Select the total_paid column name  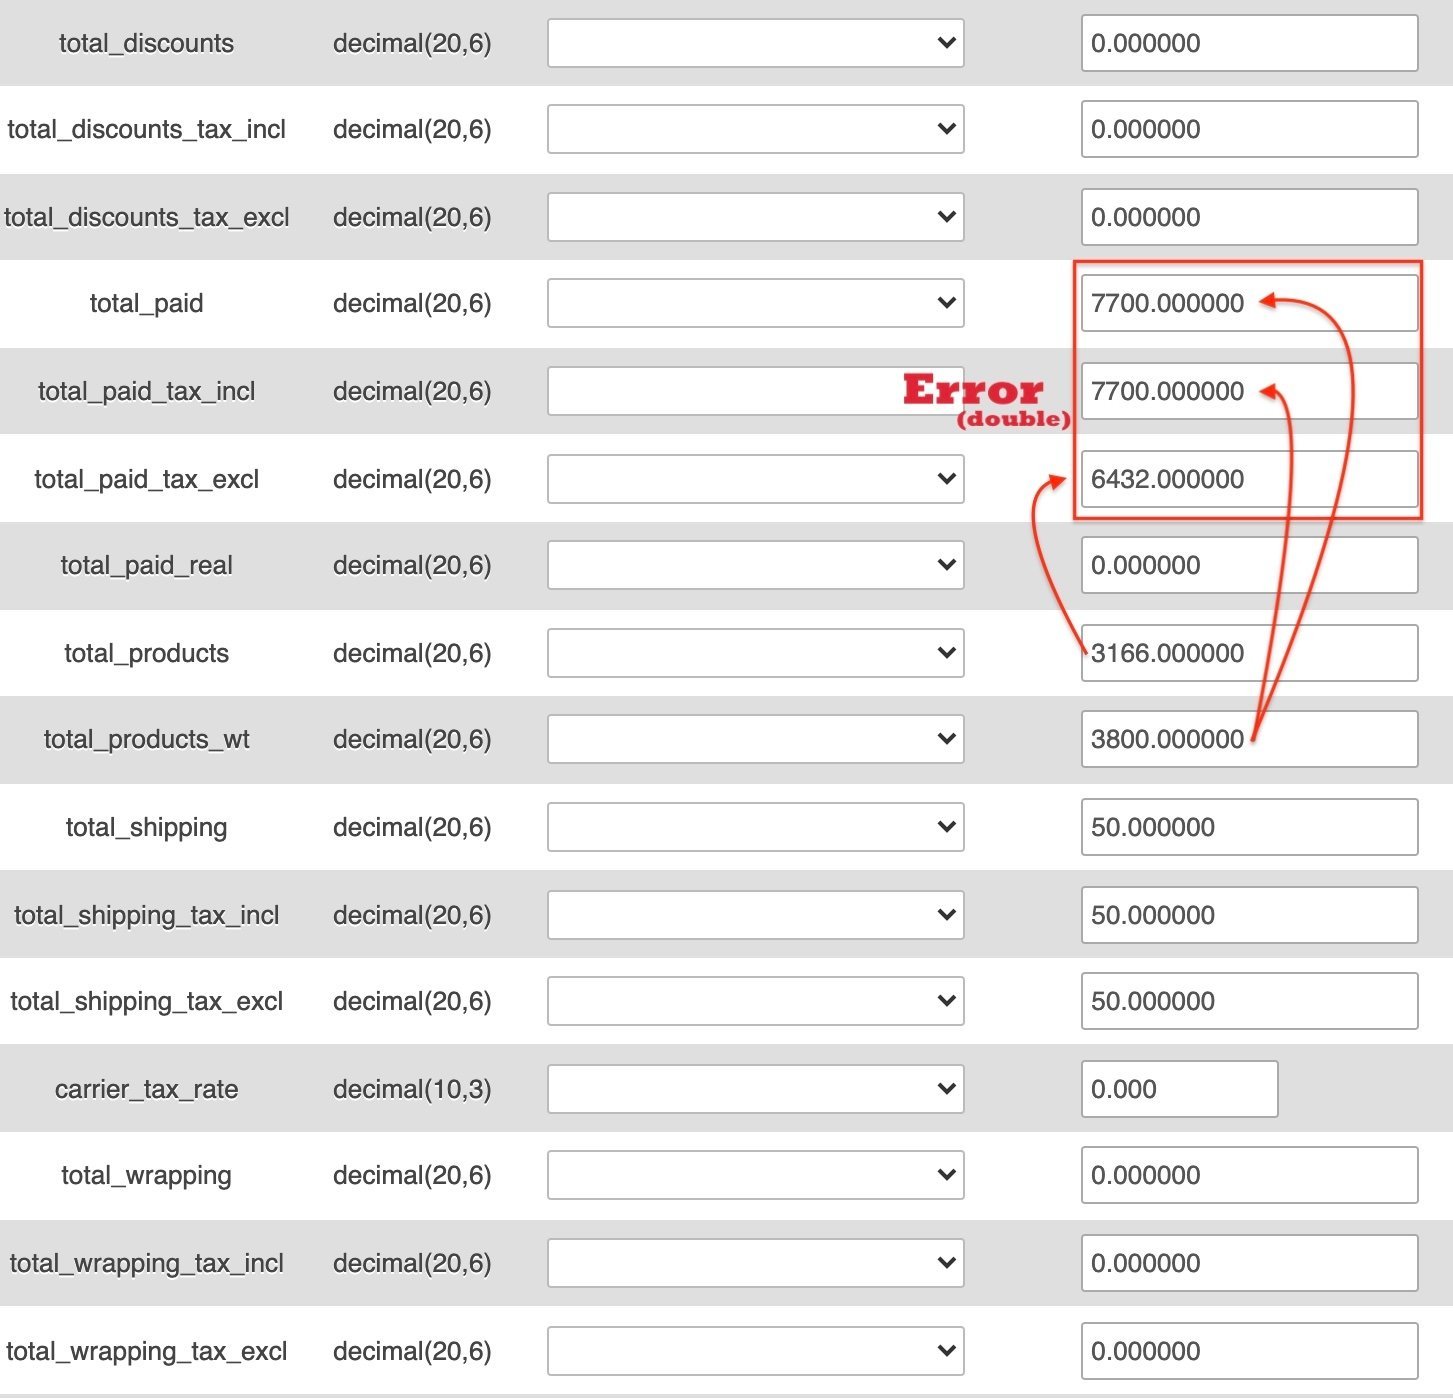click(x=147, y=303)
